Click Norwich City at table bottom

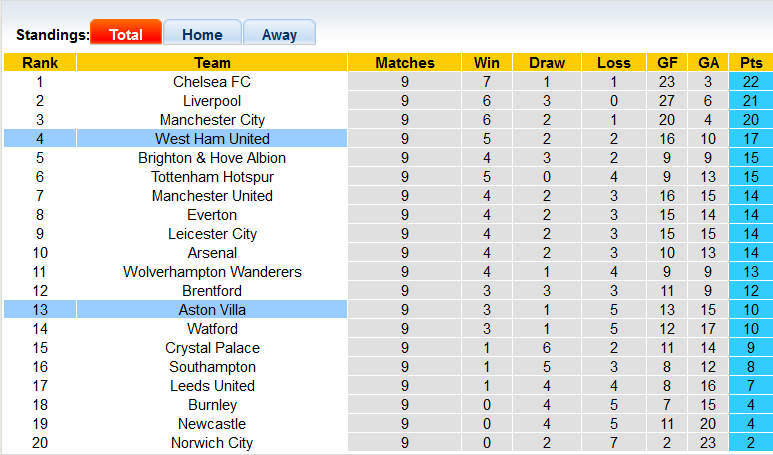point(212,443)
